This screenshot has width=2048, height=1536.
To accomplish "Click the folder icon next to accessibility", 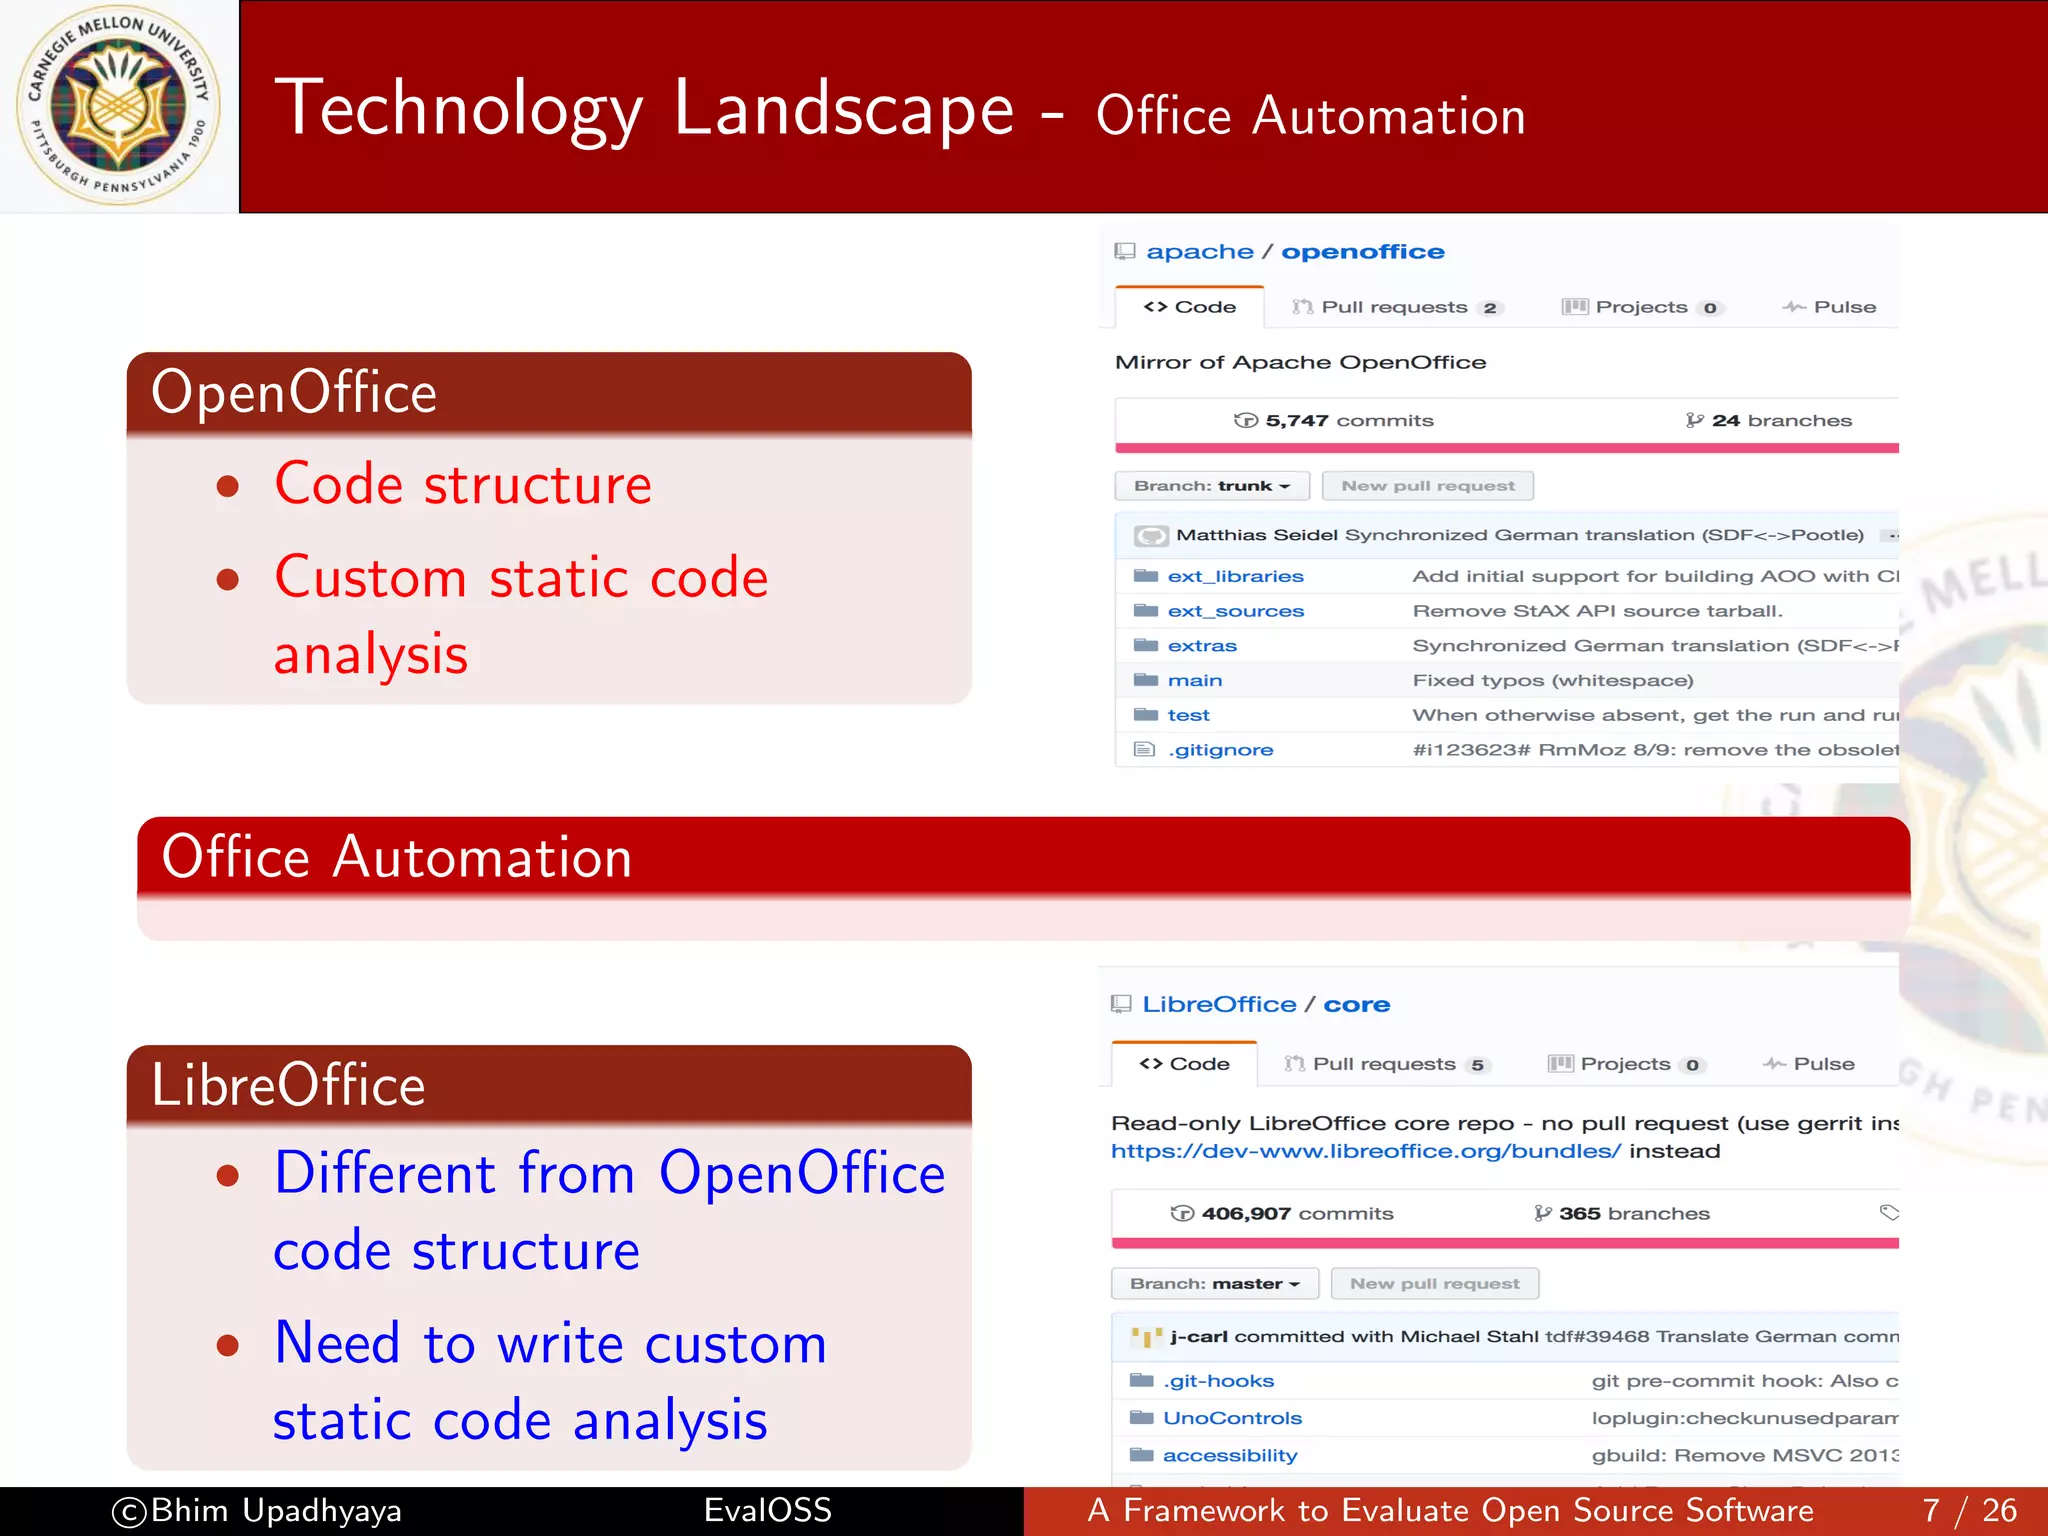I will click(1141, 1454).
